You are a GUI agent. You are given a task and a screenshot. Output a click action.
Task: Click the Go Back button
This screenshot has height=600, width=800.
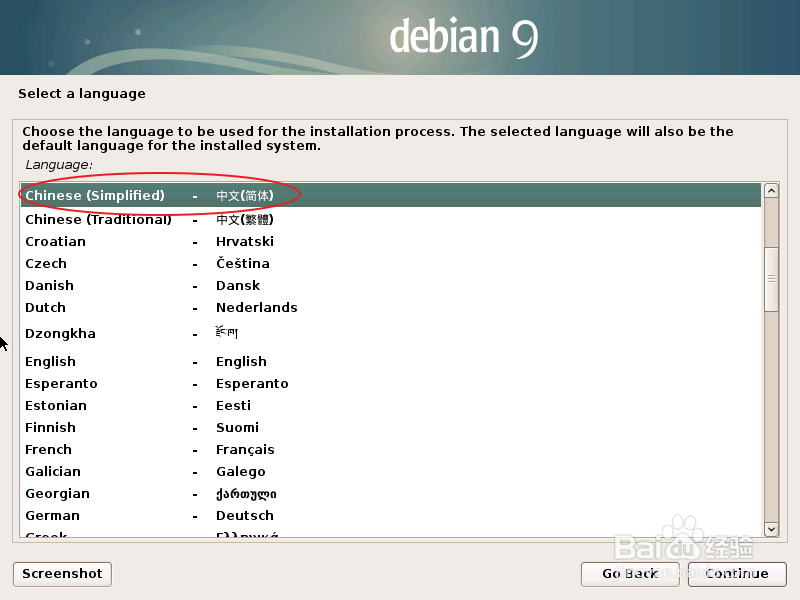tap(630, 574)
